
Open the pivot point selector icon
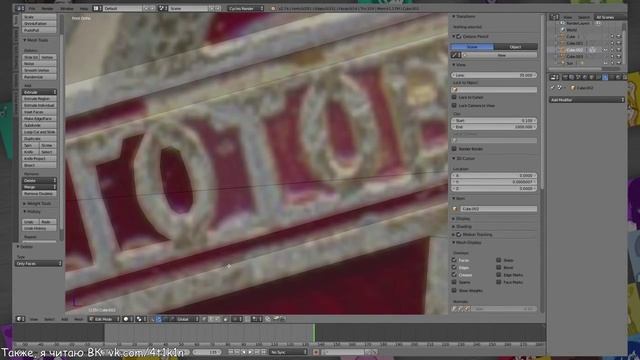tap(141, 319)
